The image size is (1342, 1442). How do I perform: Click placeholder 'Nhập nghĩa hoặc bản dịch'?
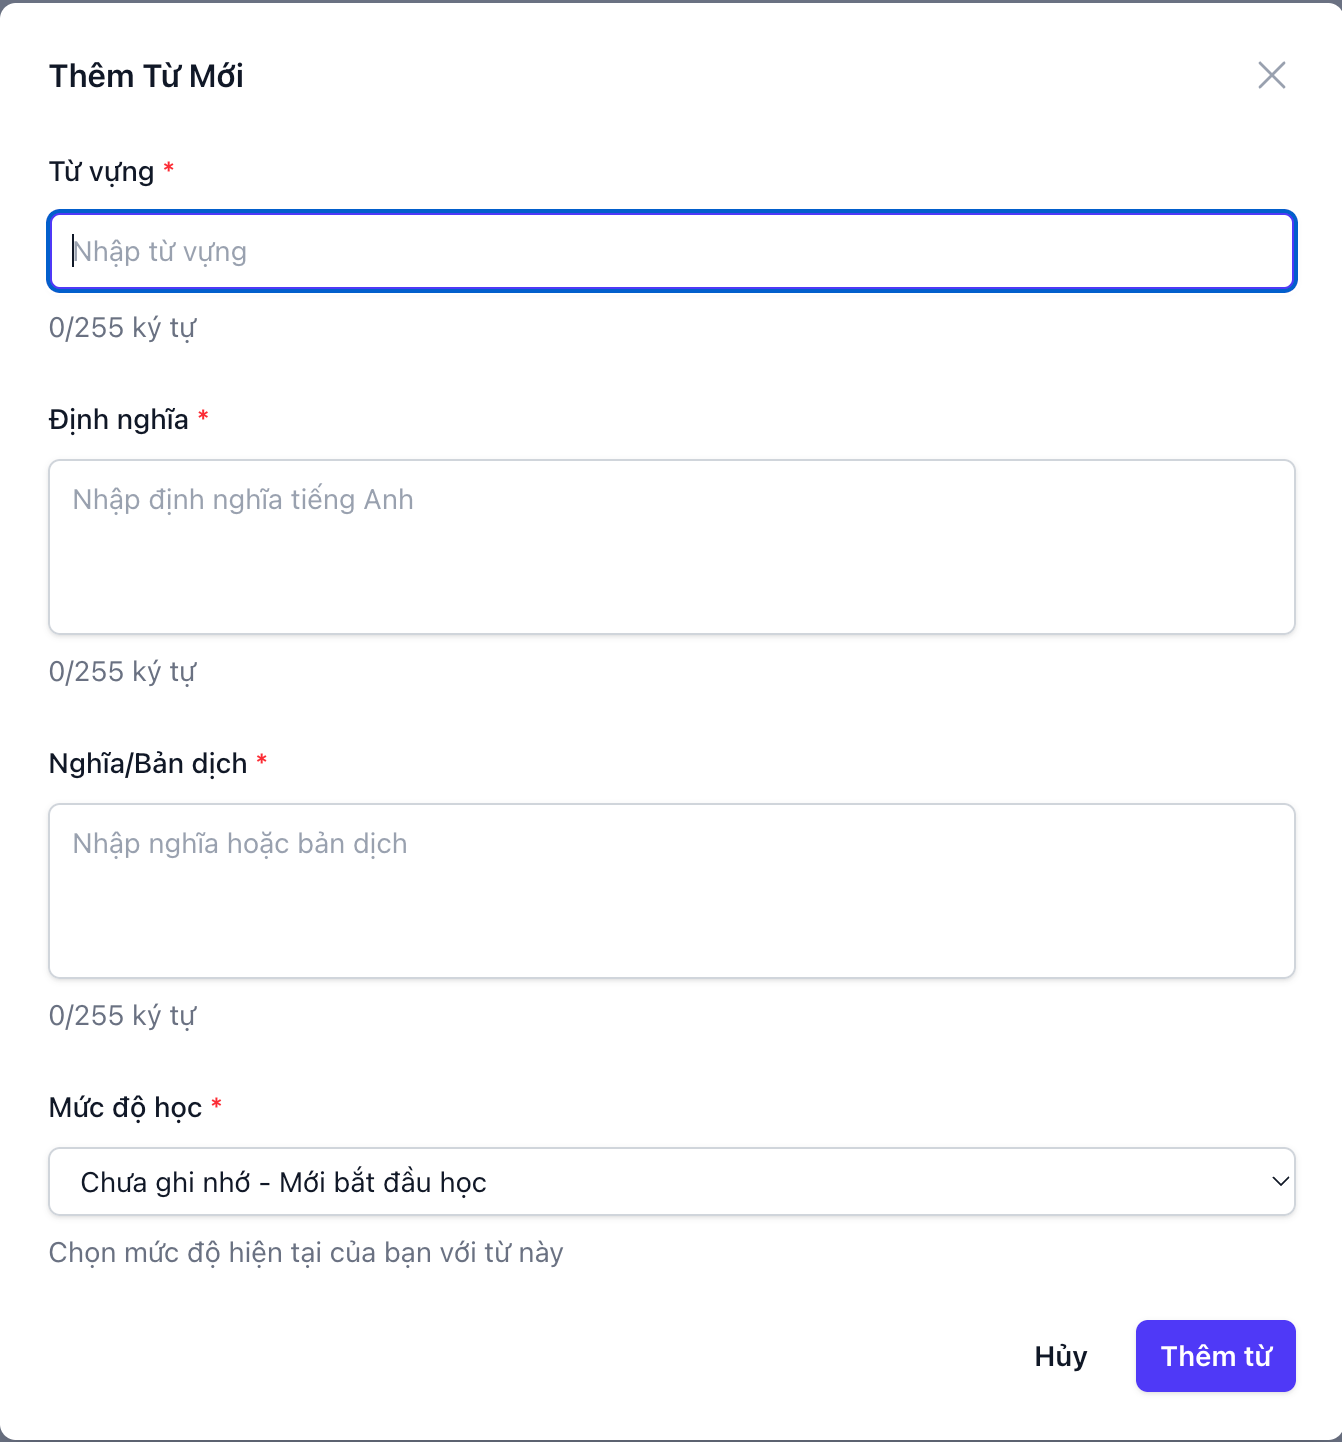coord(238,843)
